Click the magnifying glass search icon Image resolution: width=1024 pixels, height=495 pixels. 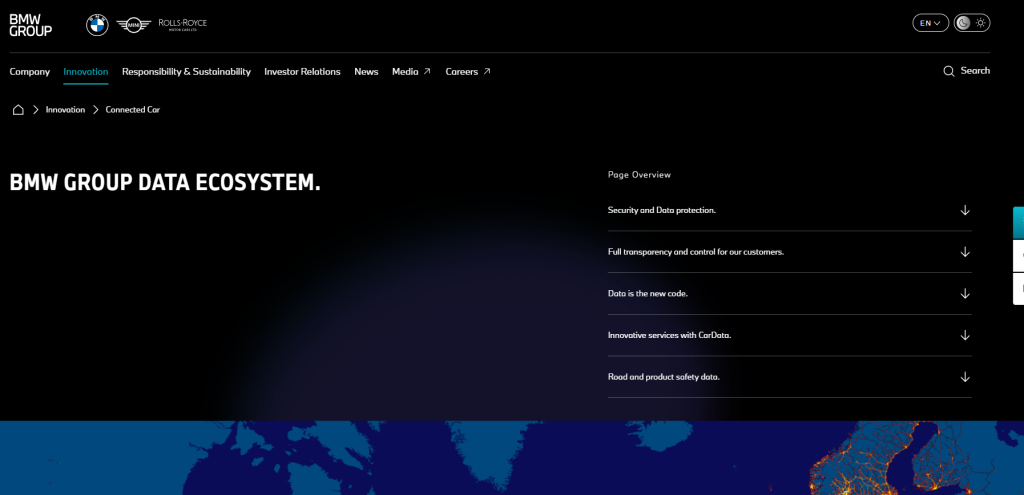point(949,71)
